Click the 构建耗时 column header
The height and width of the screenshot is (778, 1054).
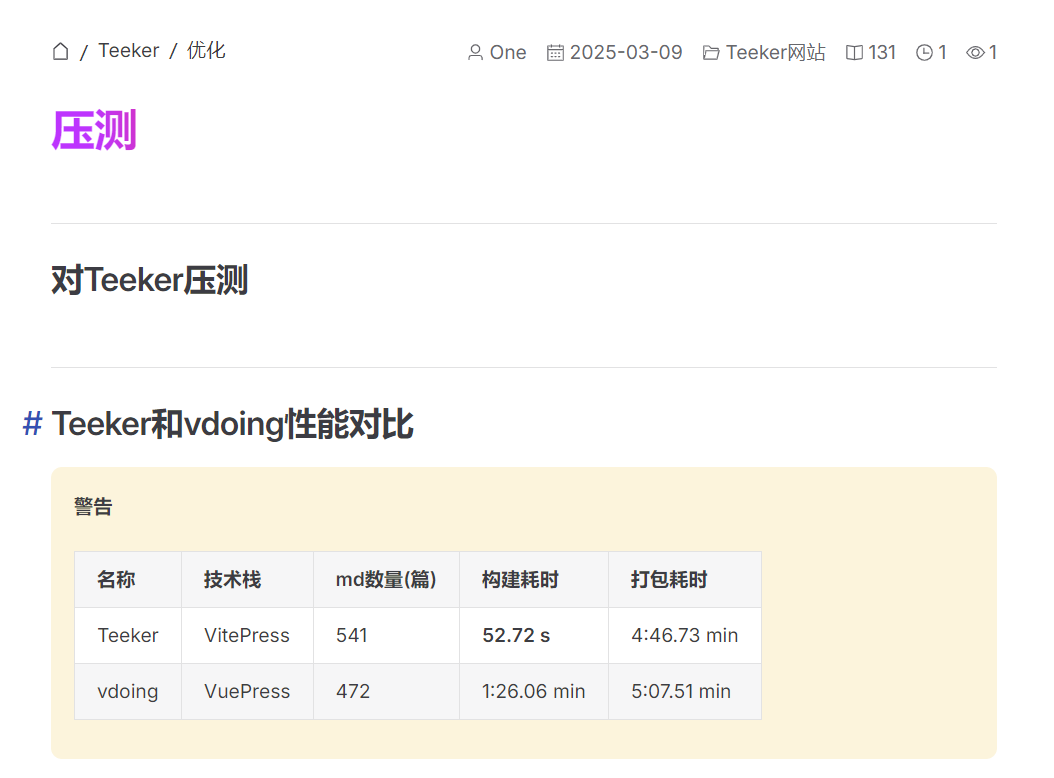click(x=534, y=580)
